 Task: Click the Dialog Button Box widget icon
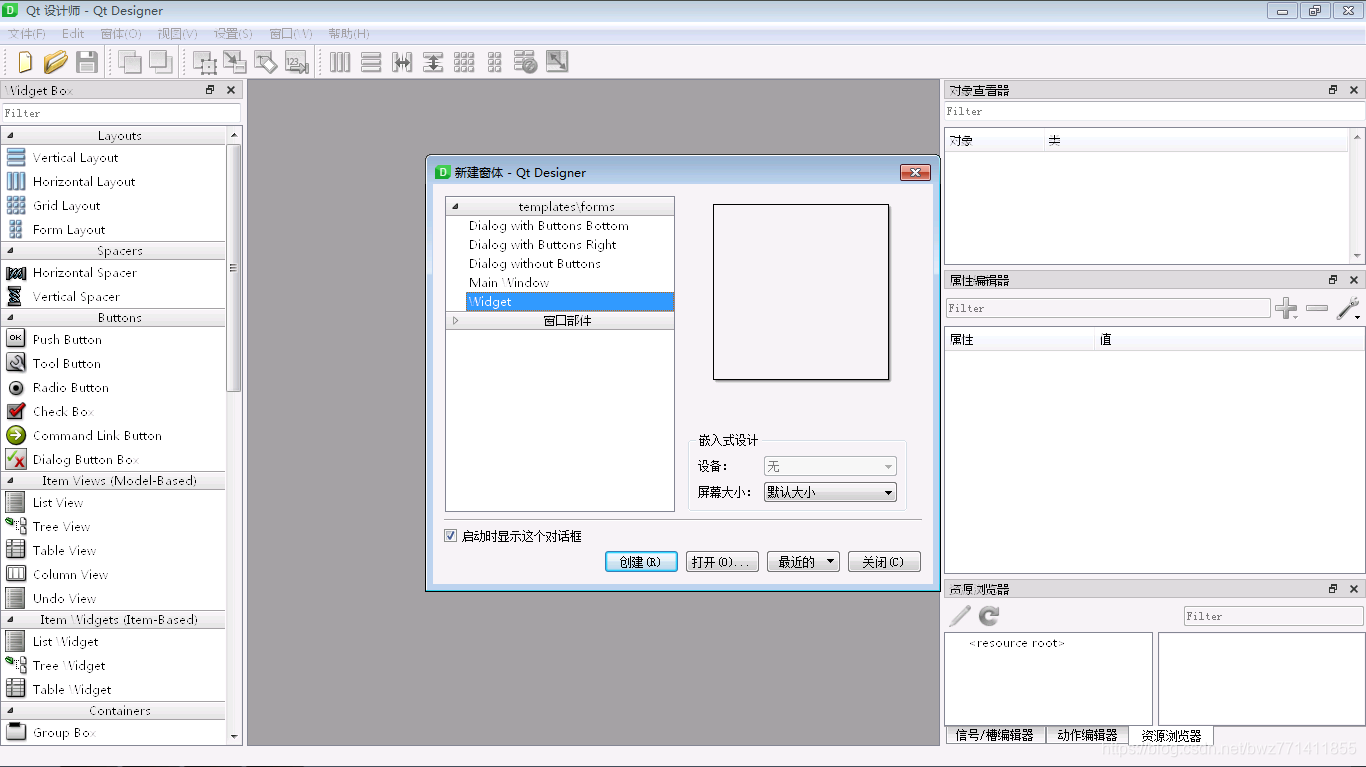coord(16,459)
